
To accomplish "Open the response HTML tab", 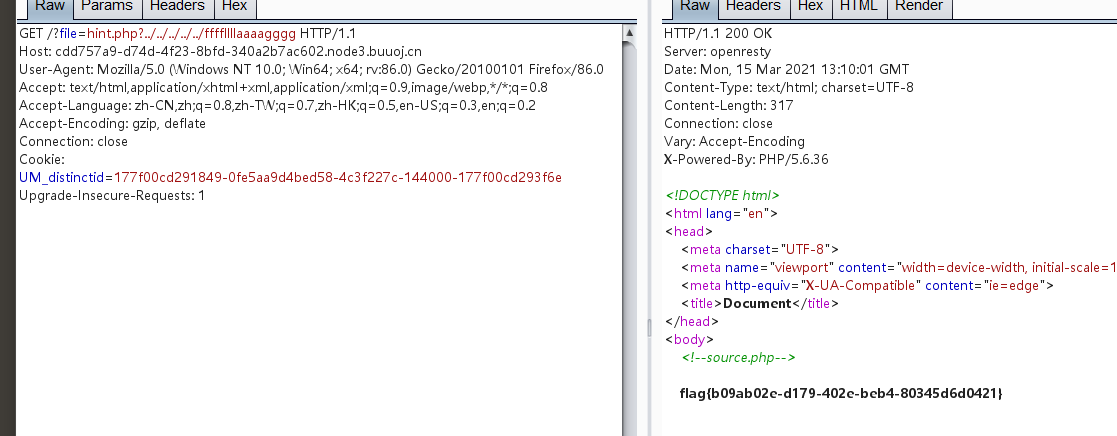I will pyautogui.click(x=858, y=7).
